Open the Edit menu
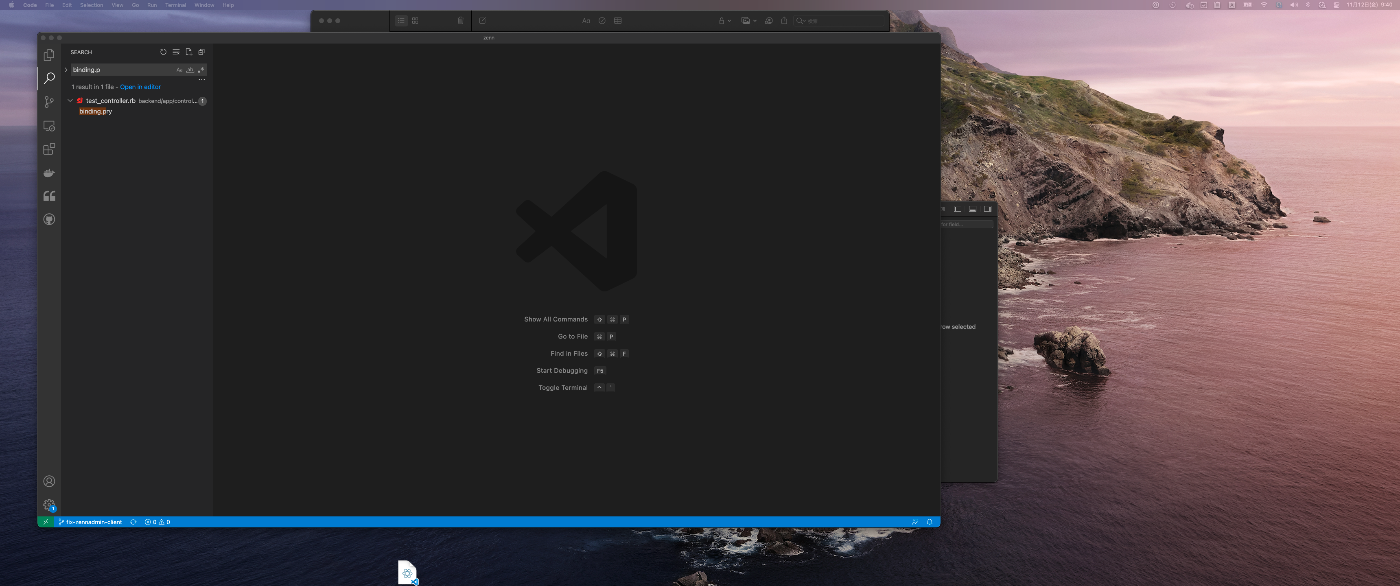 click(x=67, y=5)
